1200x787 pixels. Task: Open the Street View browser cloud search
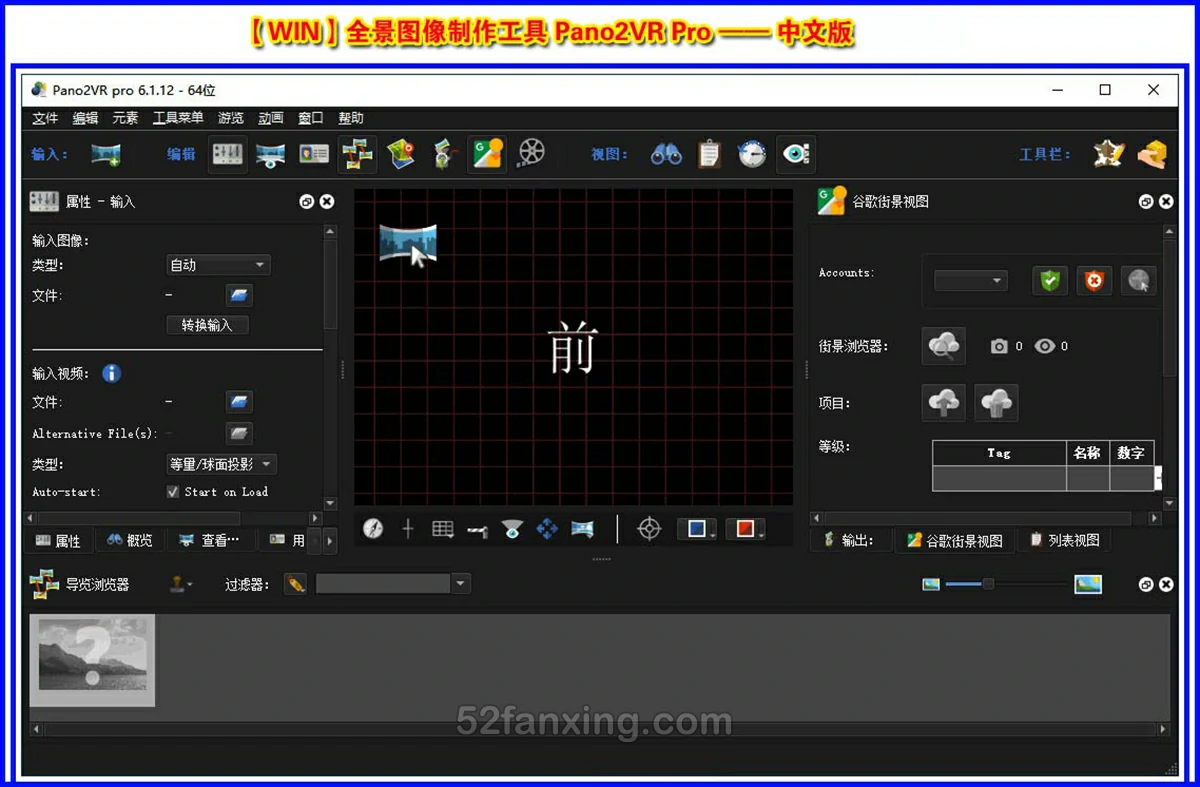[944, 346]
